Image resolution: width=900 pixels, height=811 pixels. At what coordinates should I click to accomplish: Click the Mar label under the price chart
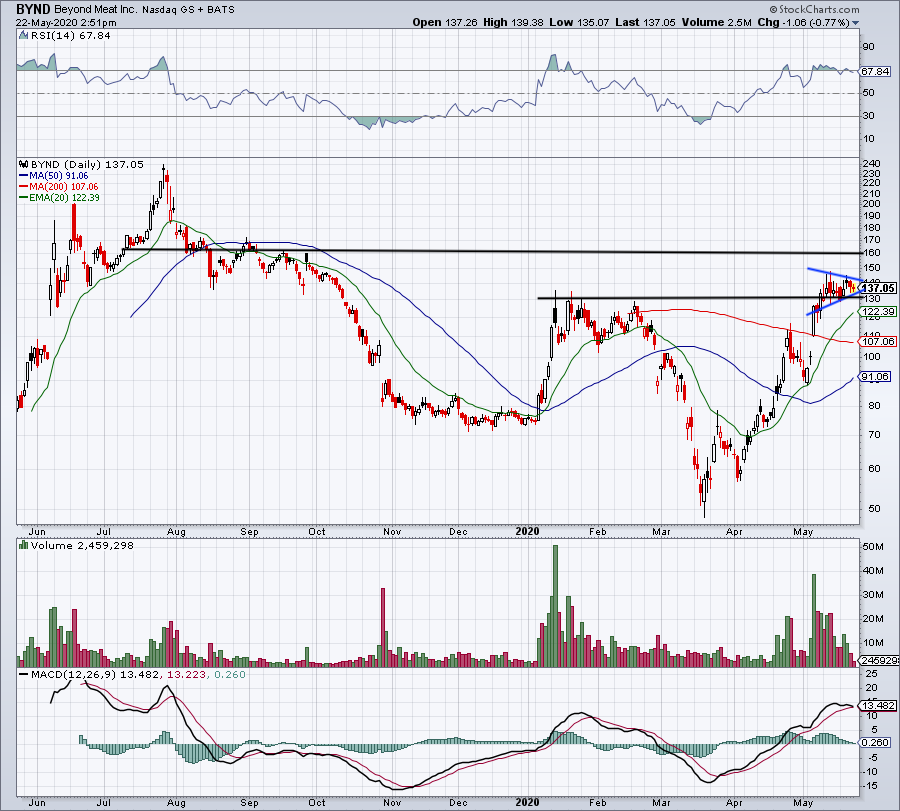pos(662,531)
